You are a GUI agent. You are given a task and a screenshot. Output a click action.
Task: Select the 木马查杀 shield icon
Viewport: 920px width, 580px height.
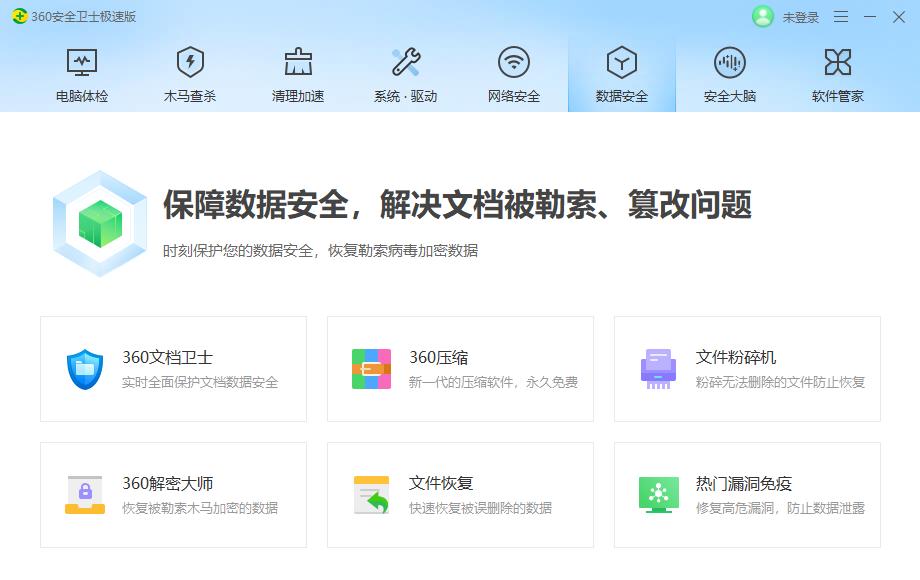[189, 62]
